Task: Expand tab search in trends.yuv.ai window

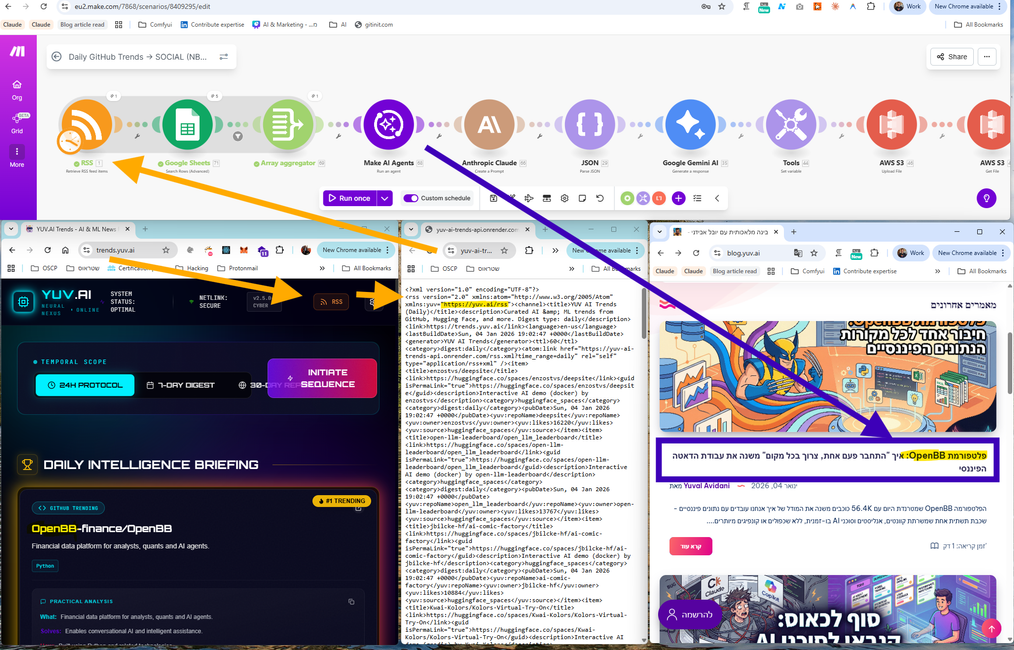Action: (11, 229)
